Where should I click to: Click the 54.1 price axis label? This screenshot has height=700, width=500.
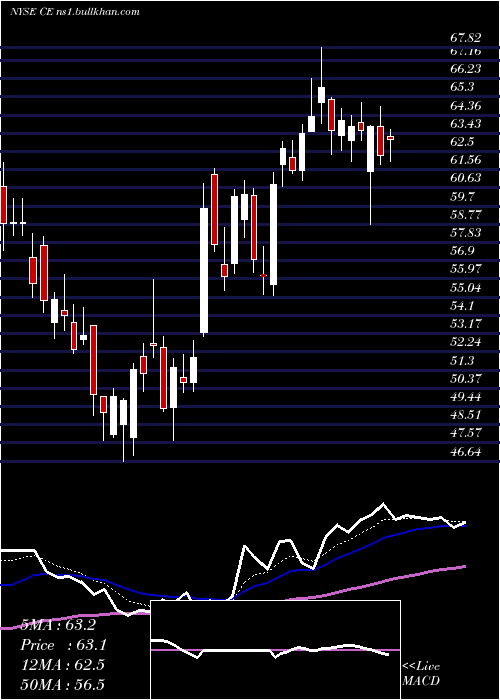(x=462, y=306)
